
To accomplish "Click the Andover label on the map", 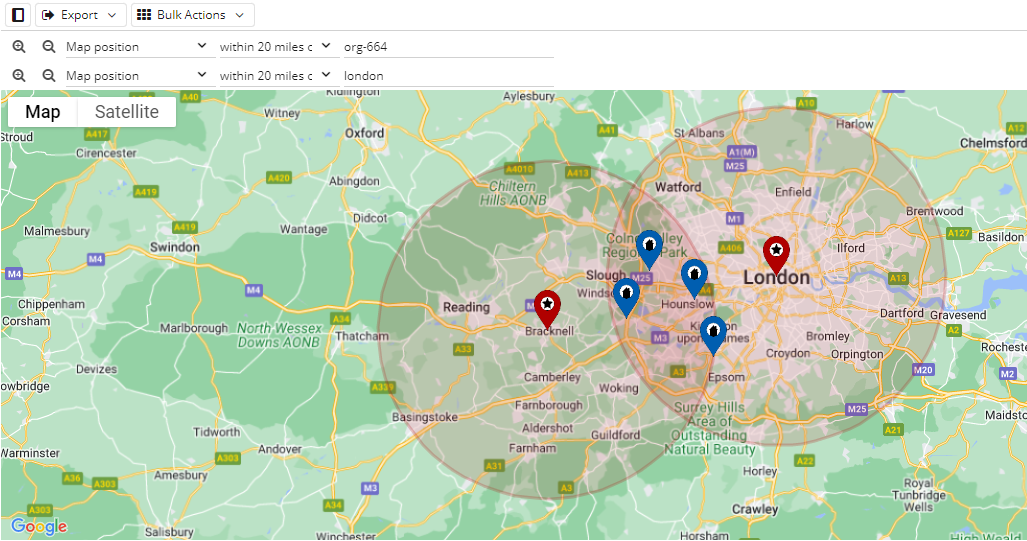I will [280, 449].
